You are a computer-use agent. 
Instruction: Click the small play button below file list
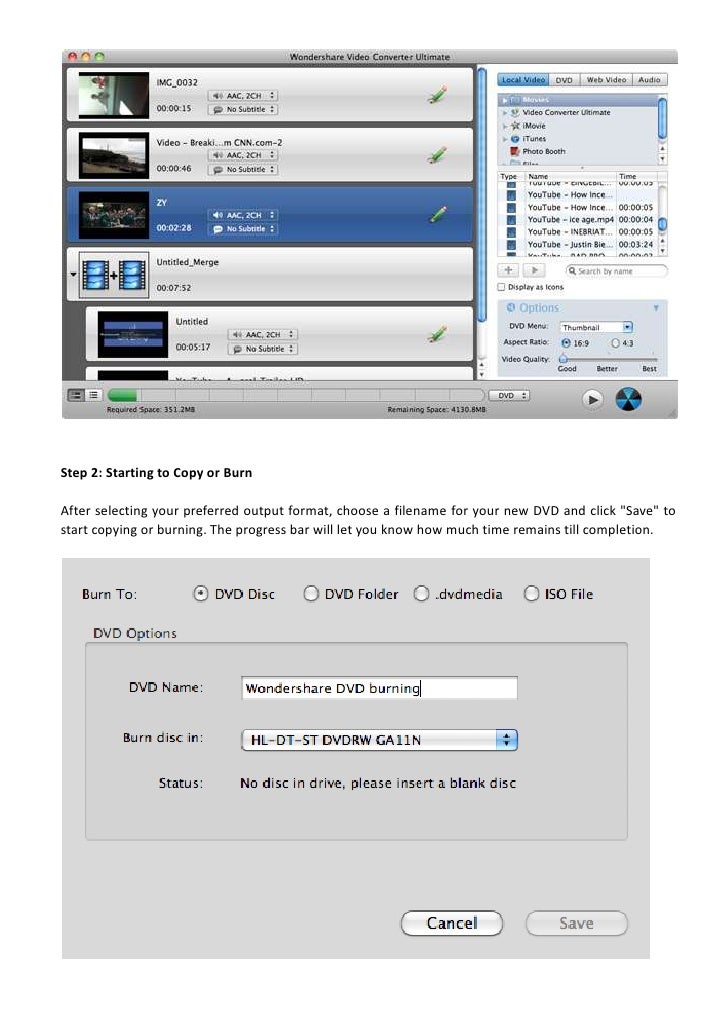click(534, 270)
